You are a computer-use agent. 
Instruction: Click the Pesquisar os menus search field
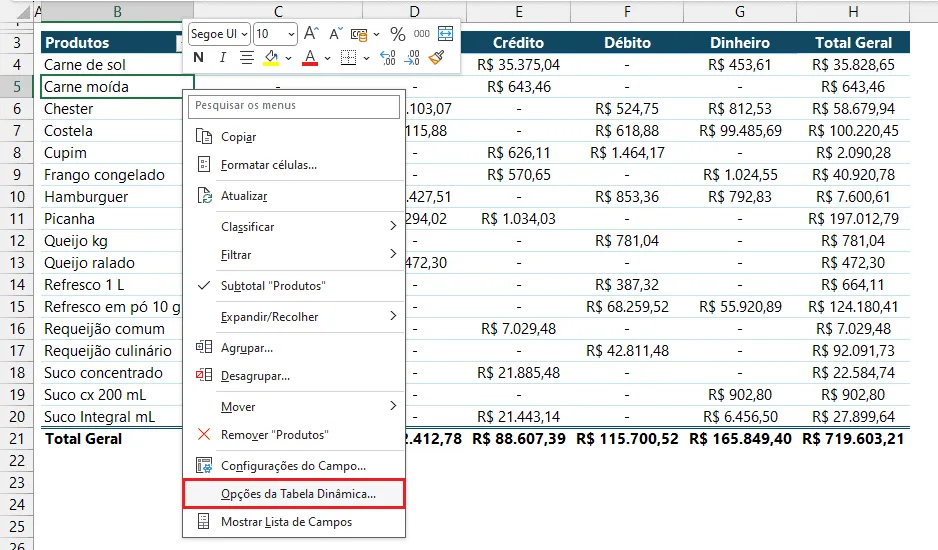294,106
